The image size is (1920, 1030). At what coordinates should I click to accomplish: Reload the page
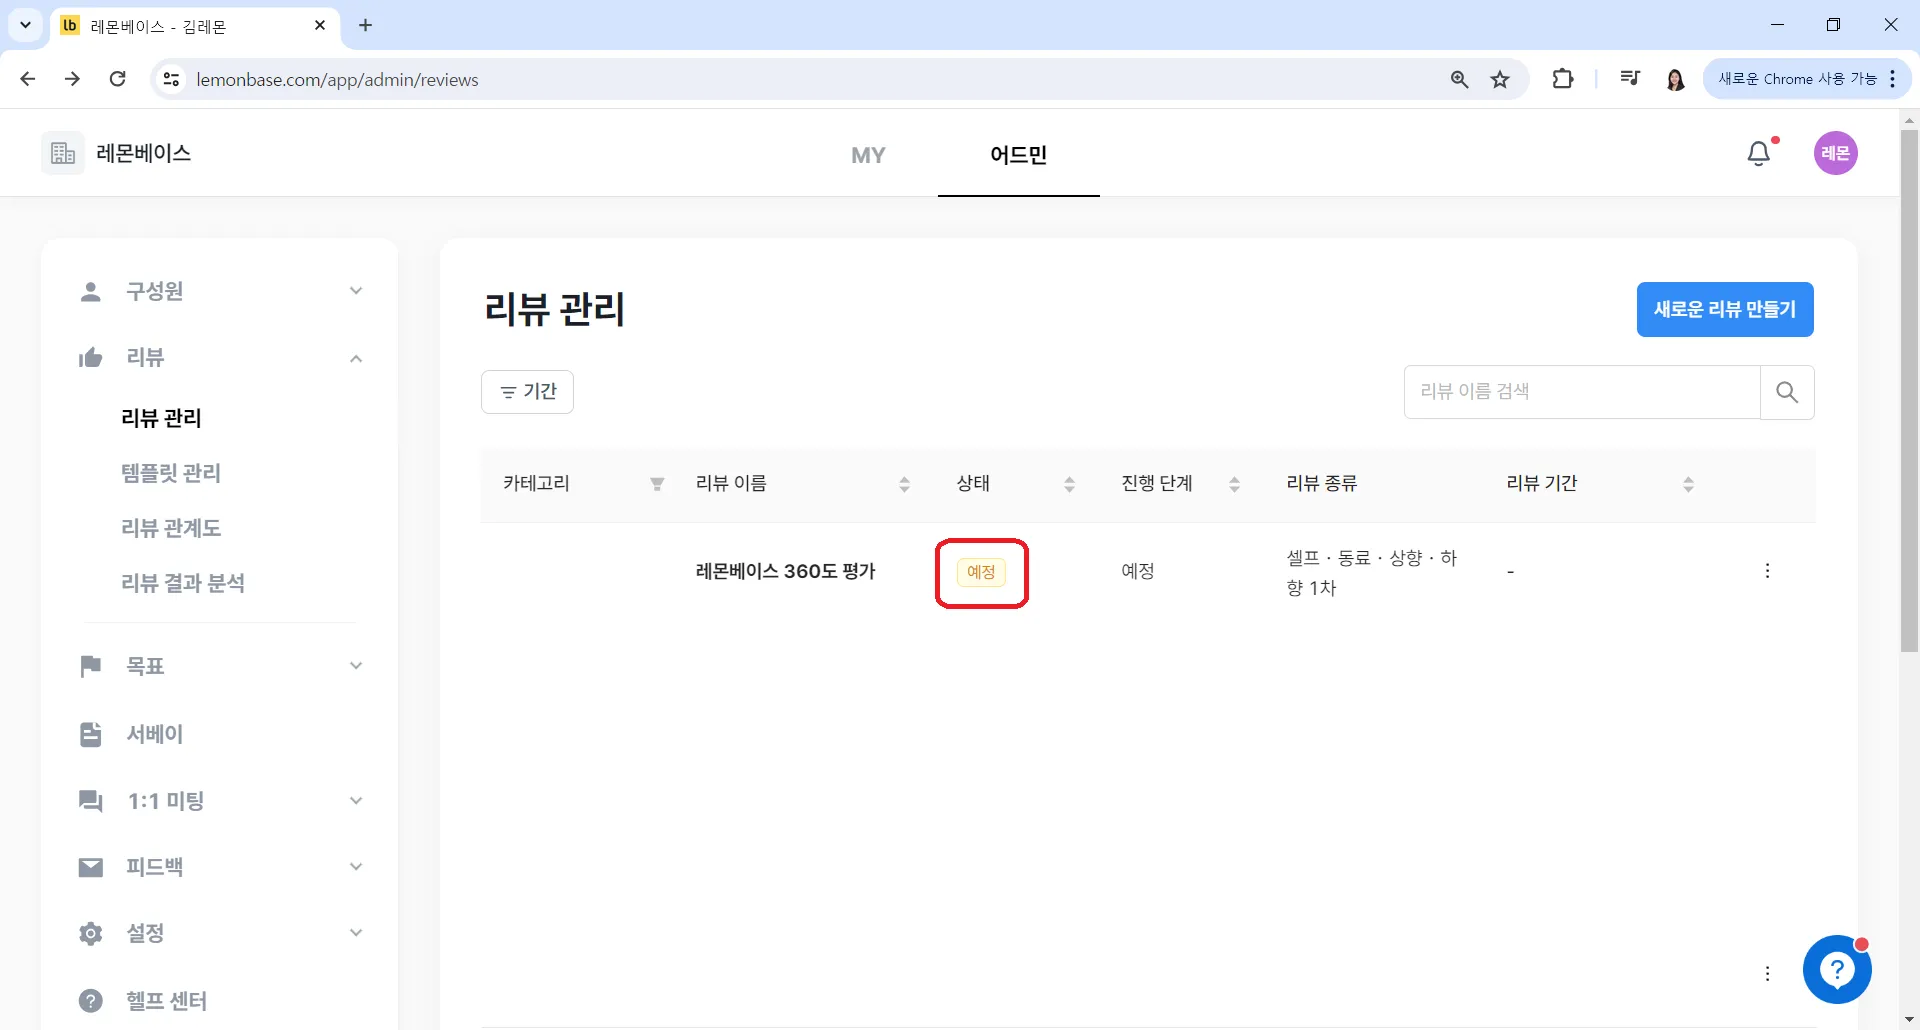click(118, 79)
